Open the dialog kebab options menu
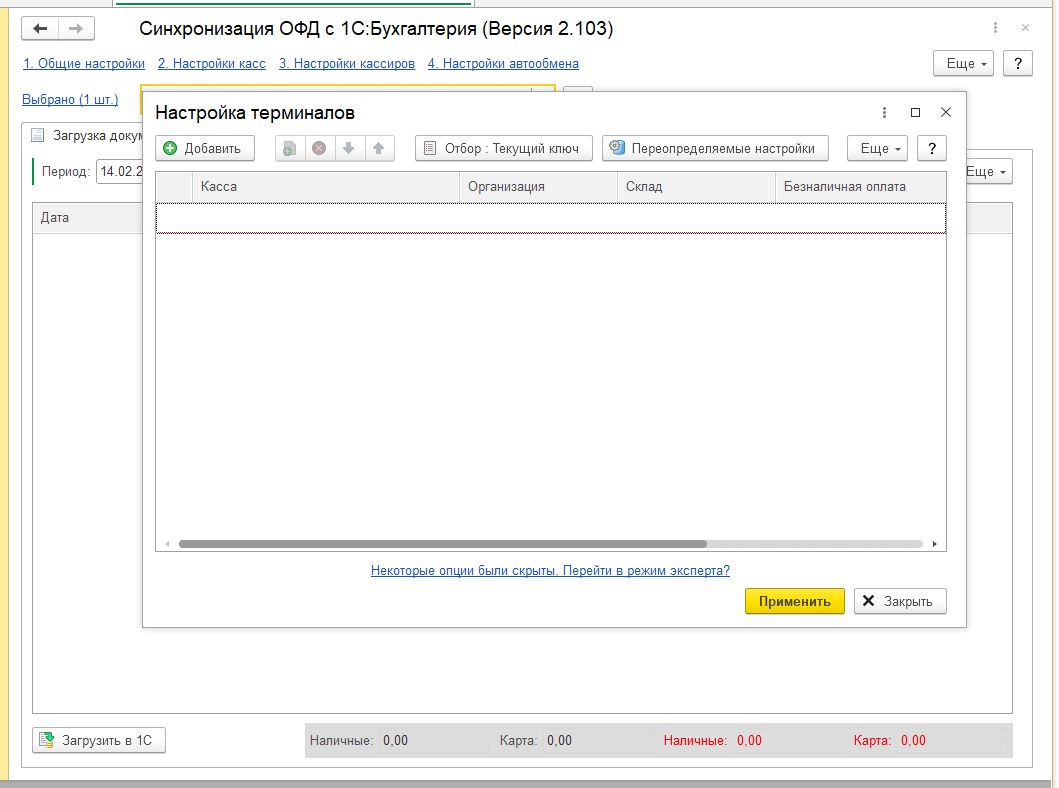This screenshot has height=788, width=1059. (884, 113)
